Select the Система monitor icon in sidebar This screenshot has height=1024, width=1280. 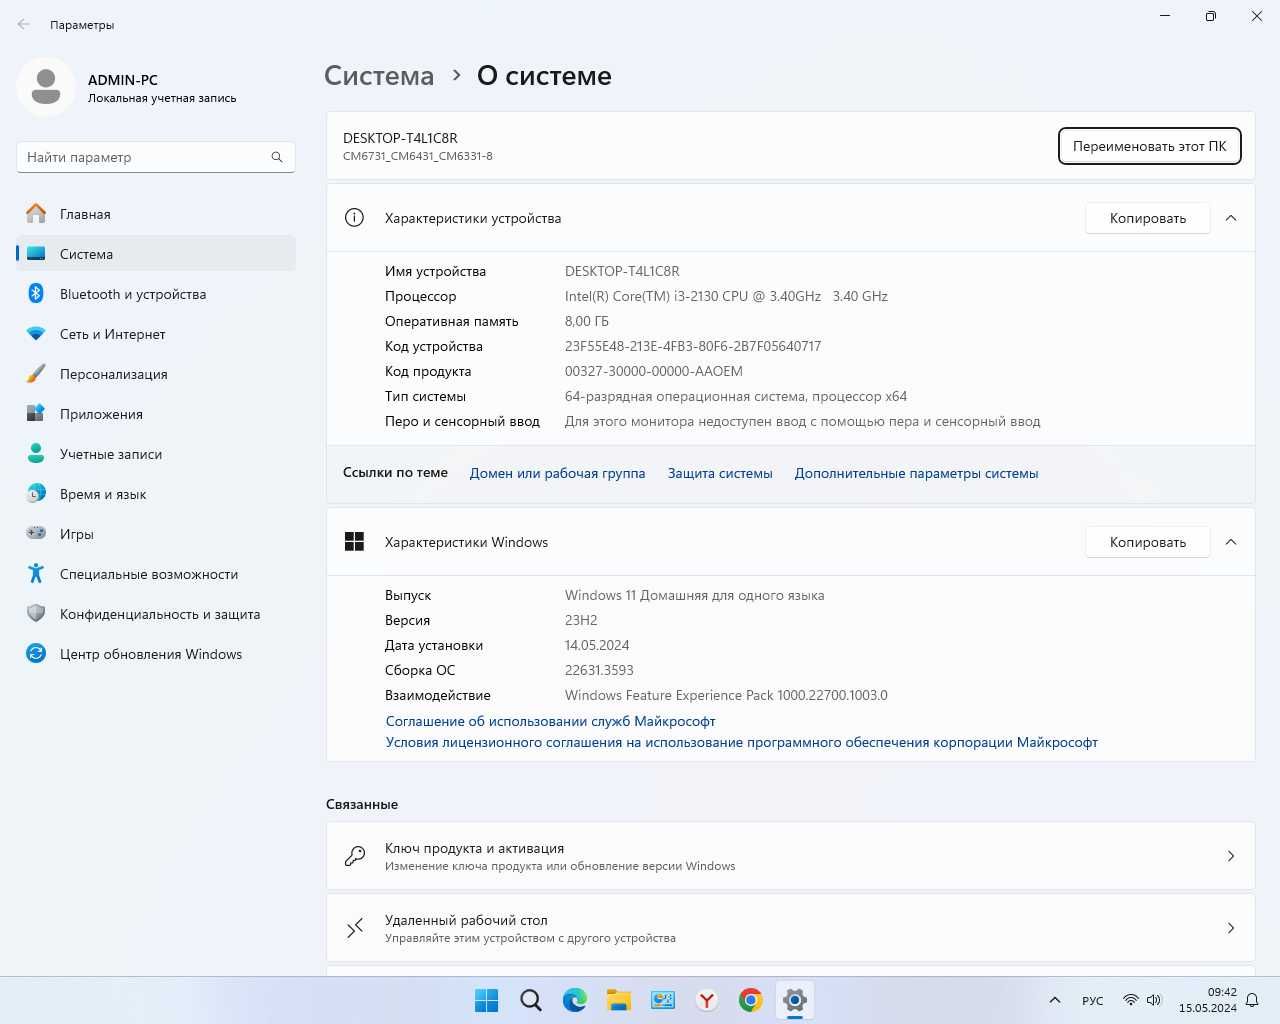click(x=36, y=254)
